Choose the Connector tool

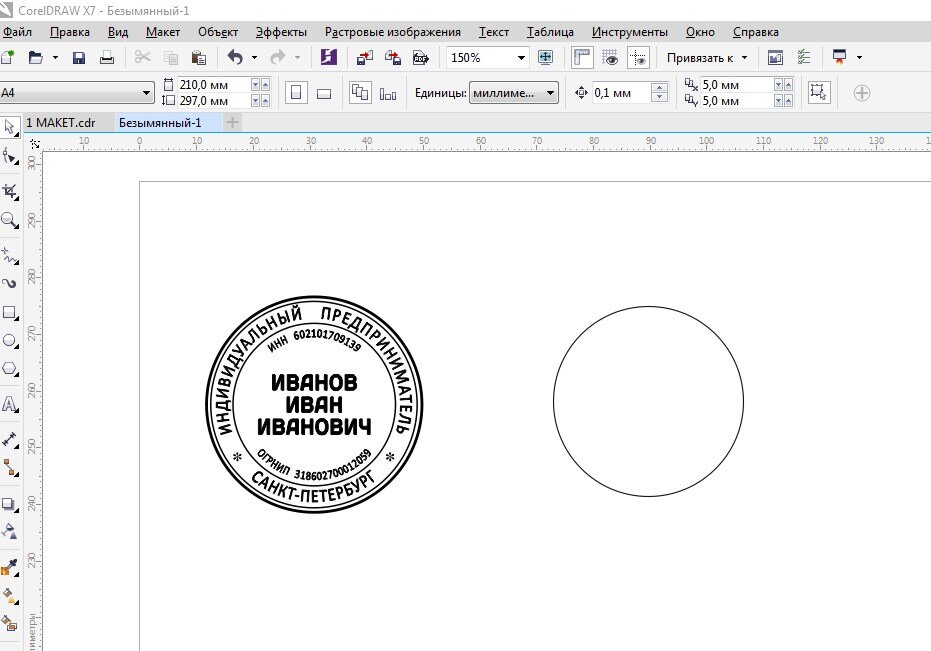tap(10, 468)
